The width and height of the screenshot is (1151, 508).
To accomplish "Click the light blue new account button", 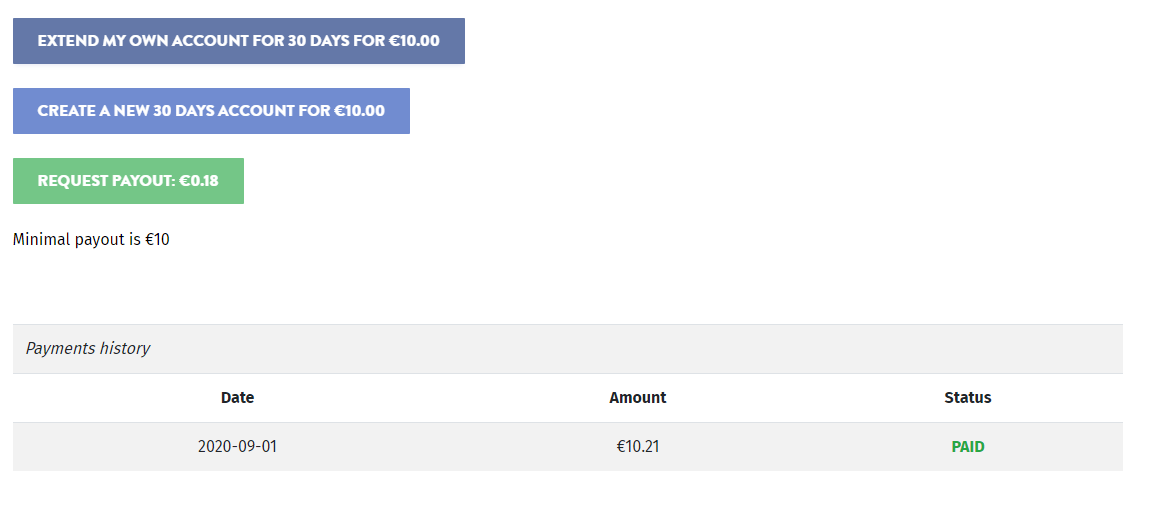I will [x=211, y=111].
